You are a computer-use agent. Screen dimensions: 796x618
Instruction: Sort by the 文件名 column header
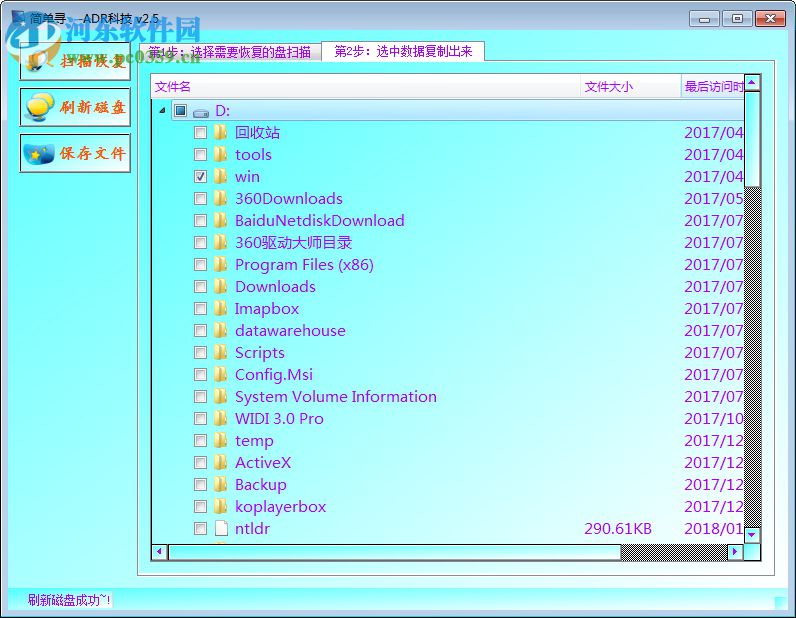[x=366, y=86]
